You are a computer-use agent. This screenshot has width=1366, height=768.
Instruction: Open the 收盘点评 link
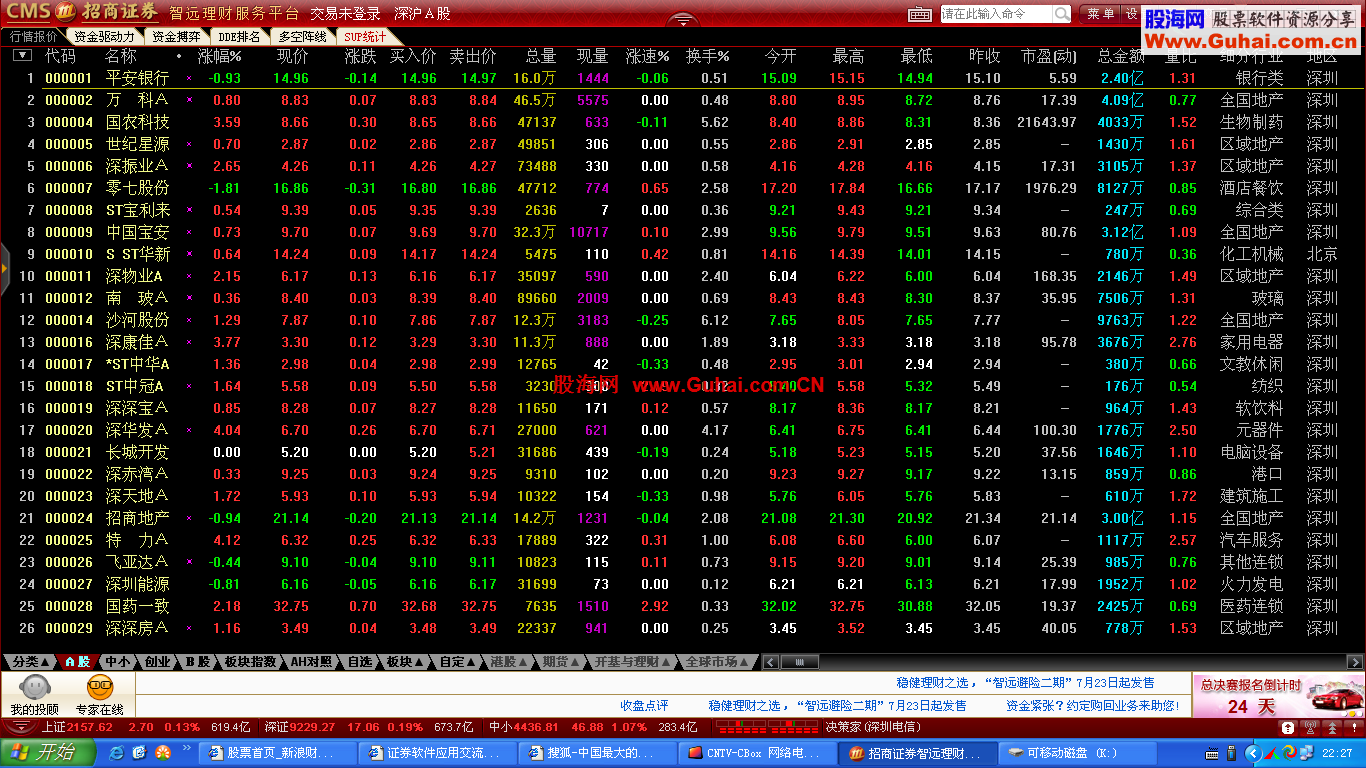(644, 706)
